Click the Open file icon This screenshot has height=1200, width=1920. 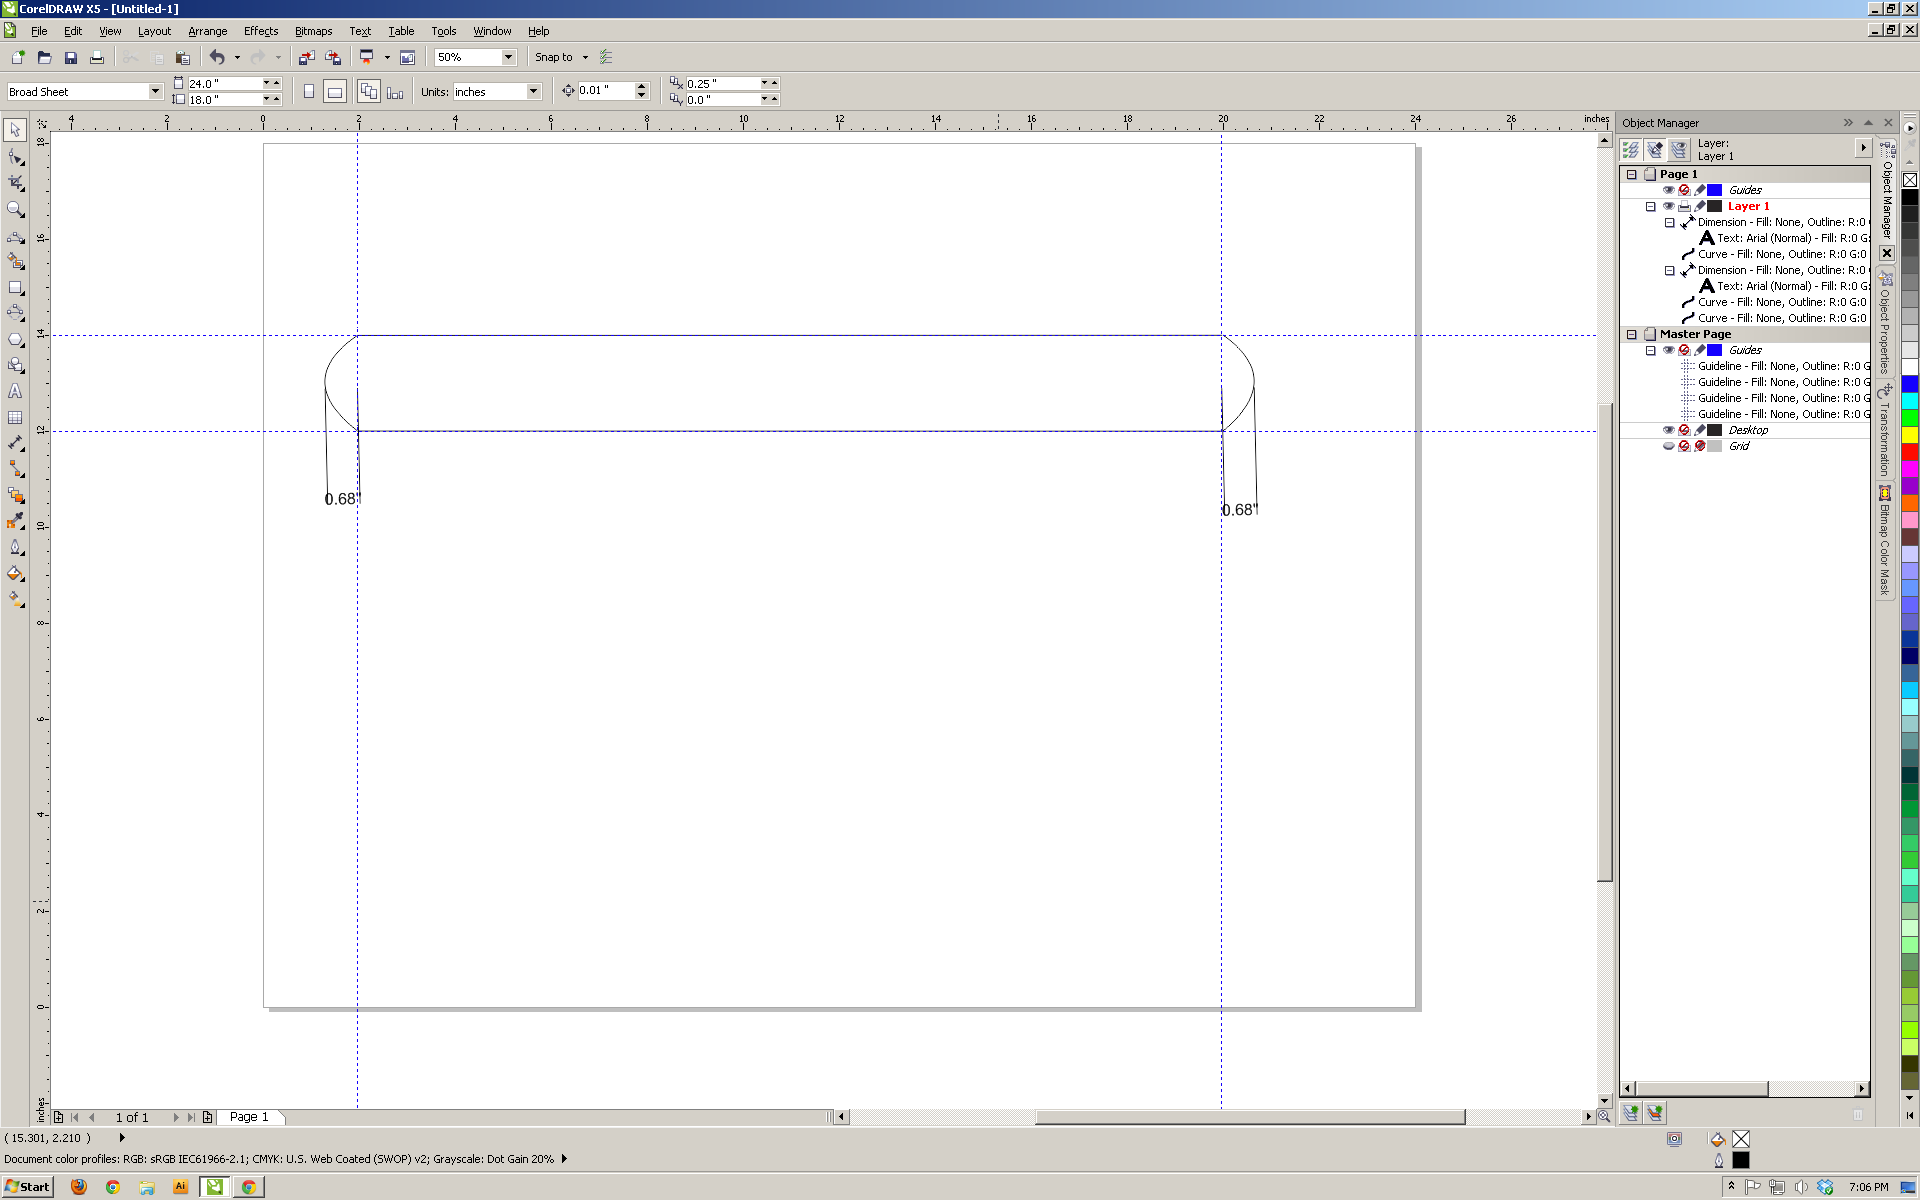click(44, 57)
